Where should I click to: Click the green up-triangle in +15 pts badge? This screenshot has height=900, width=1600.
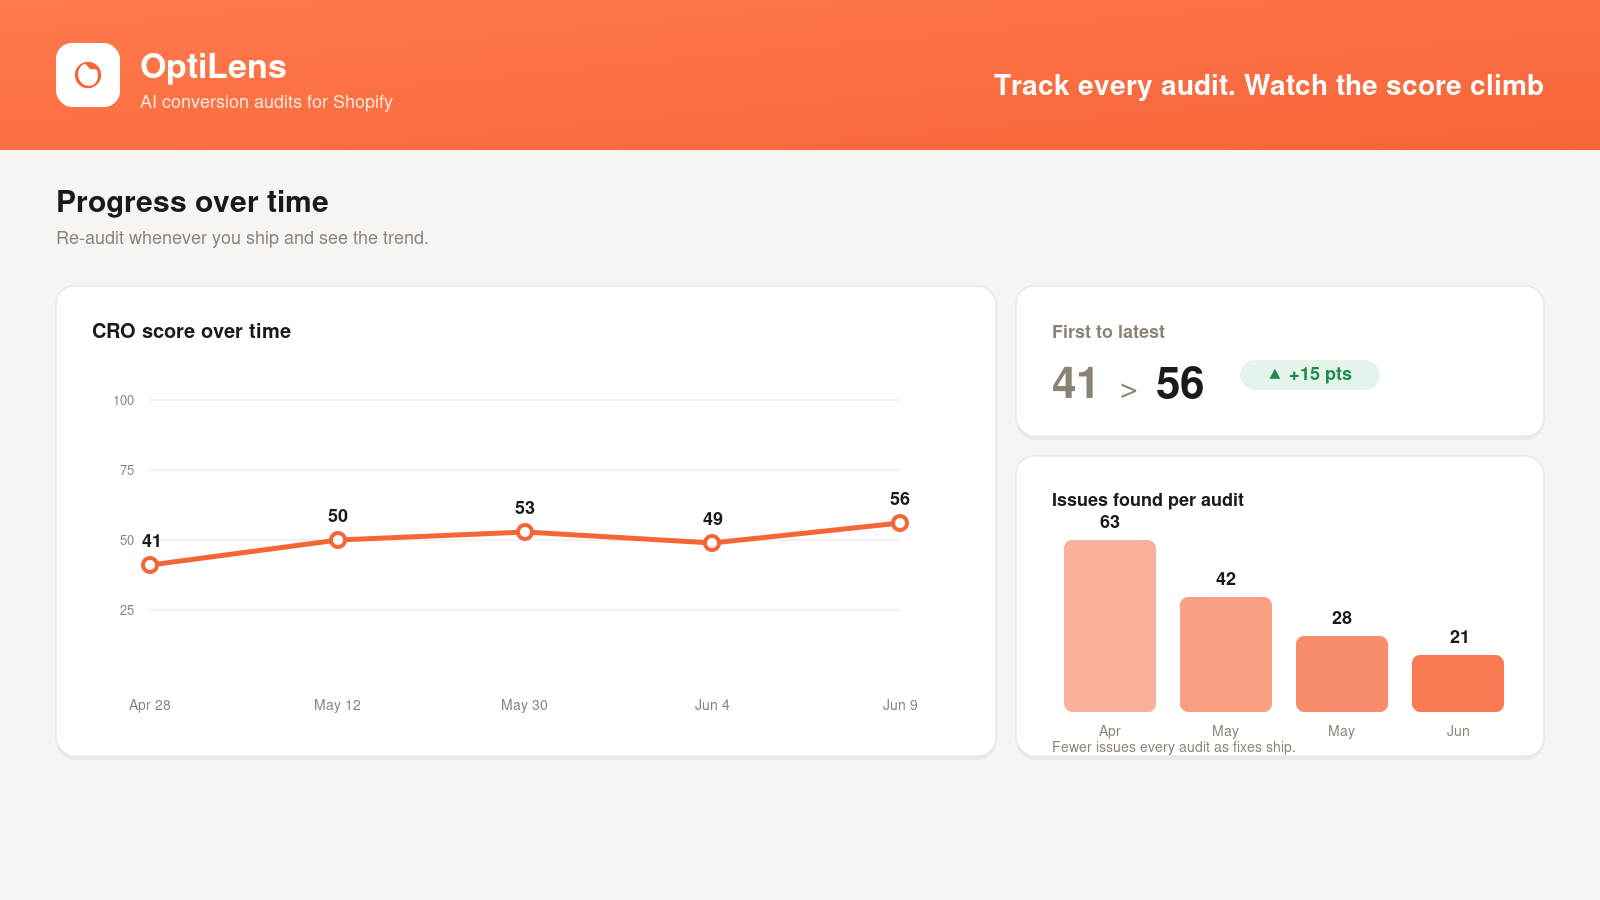(1275, 374)
